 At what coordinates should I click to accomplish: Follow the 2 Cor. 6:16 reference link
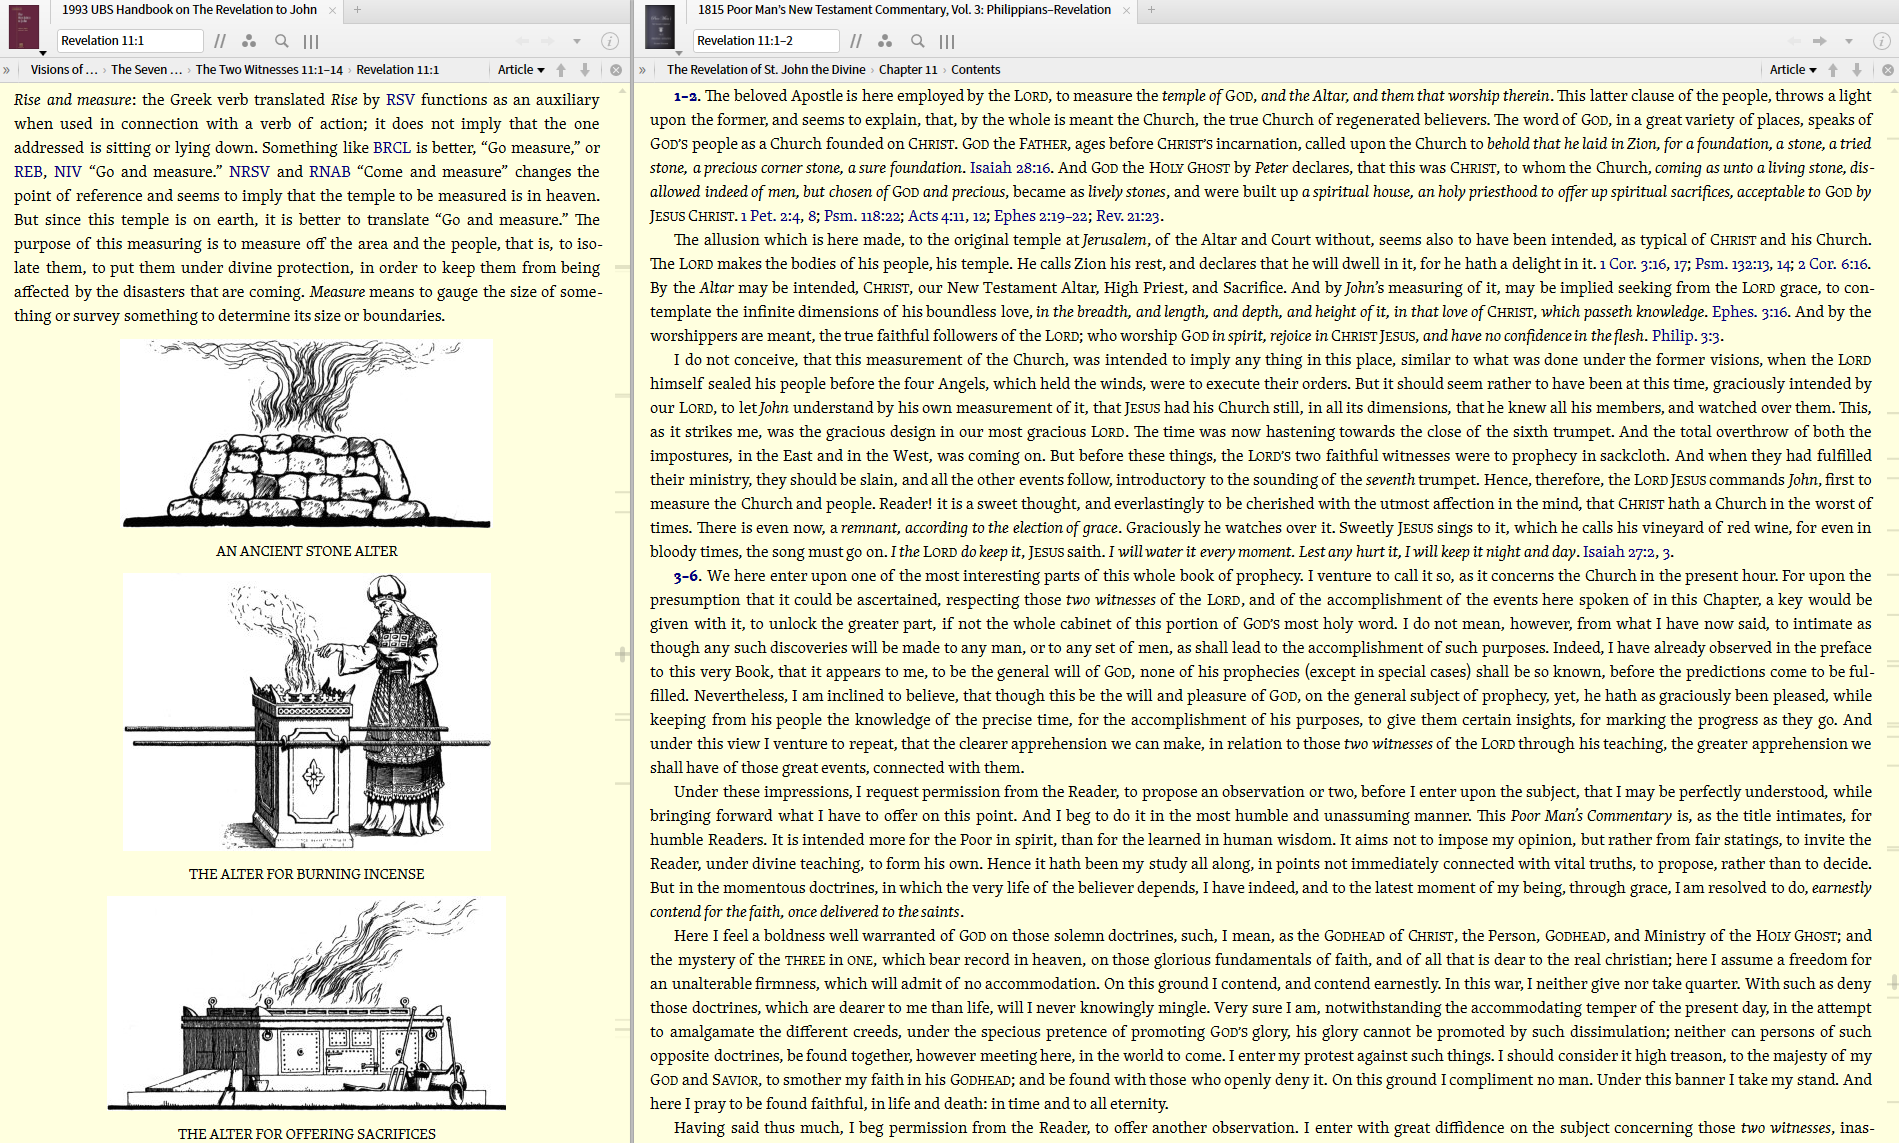pos(1833,264)
